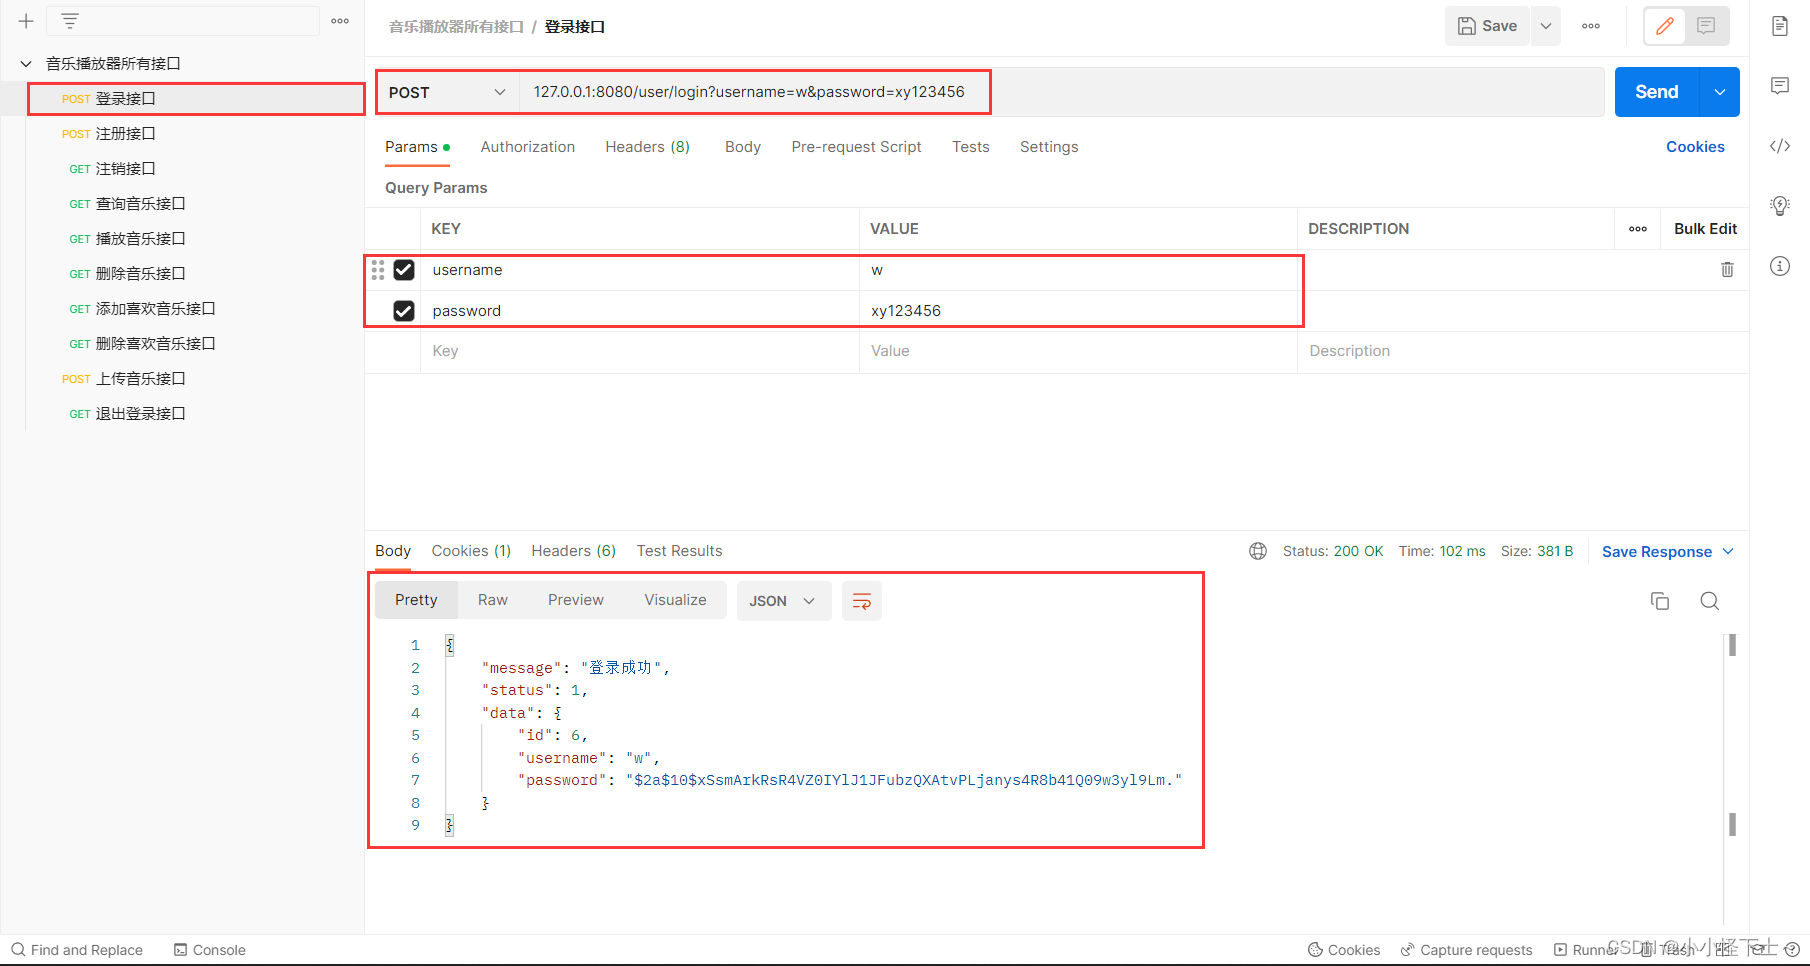Image resolution: width=1810 pixels, height=966 pixels.
Task: Switch to edit mode pencil icon
Action: coord(1665,26)
